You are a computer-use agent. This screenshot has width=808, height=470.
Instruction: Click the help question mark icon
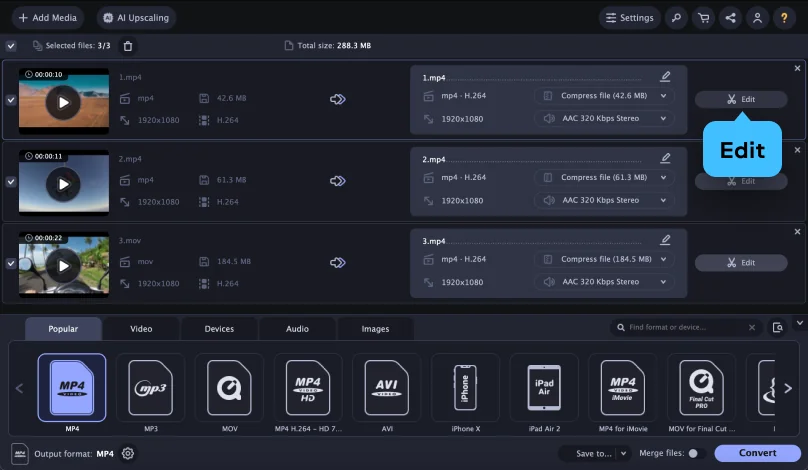click(x=785, y=18)
